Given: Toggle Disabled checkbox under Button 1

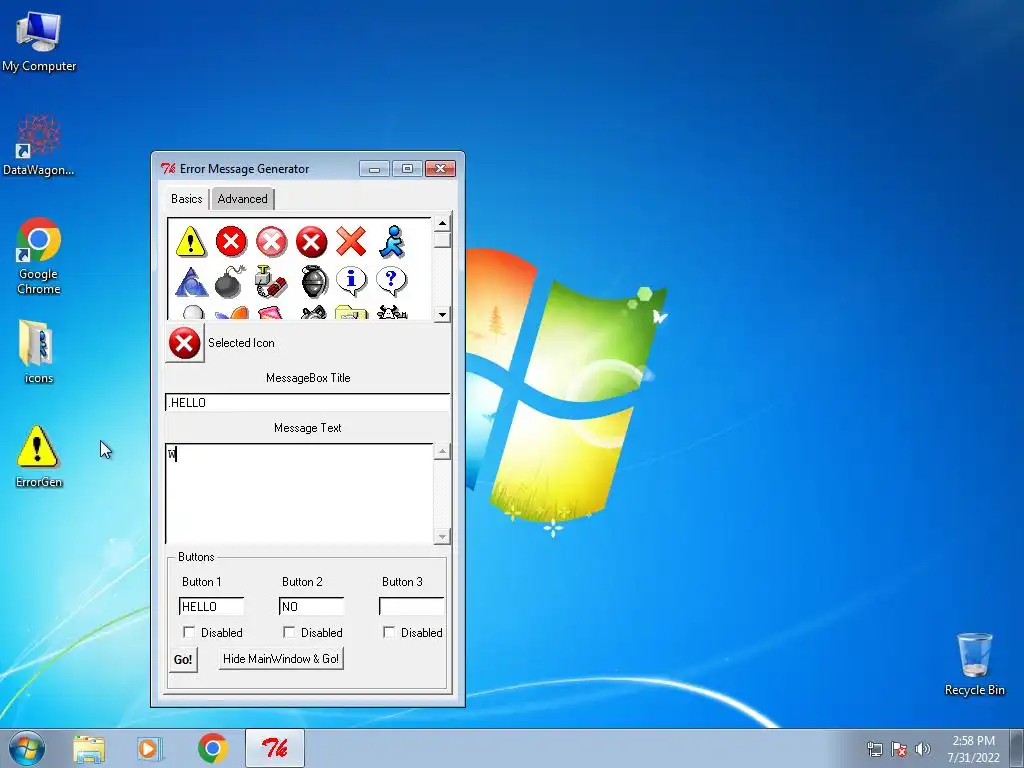Looking at the screenshot, I should (189, 632).
